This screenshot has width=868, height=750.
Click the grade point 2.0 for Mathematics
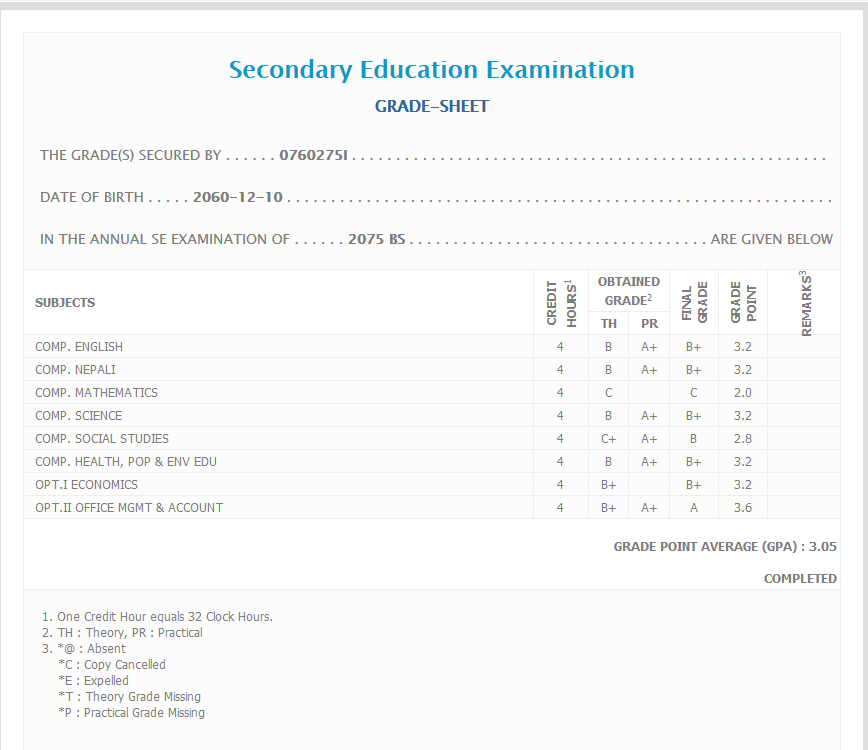(742, 393)
